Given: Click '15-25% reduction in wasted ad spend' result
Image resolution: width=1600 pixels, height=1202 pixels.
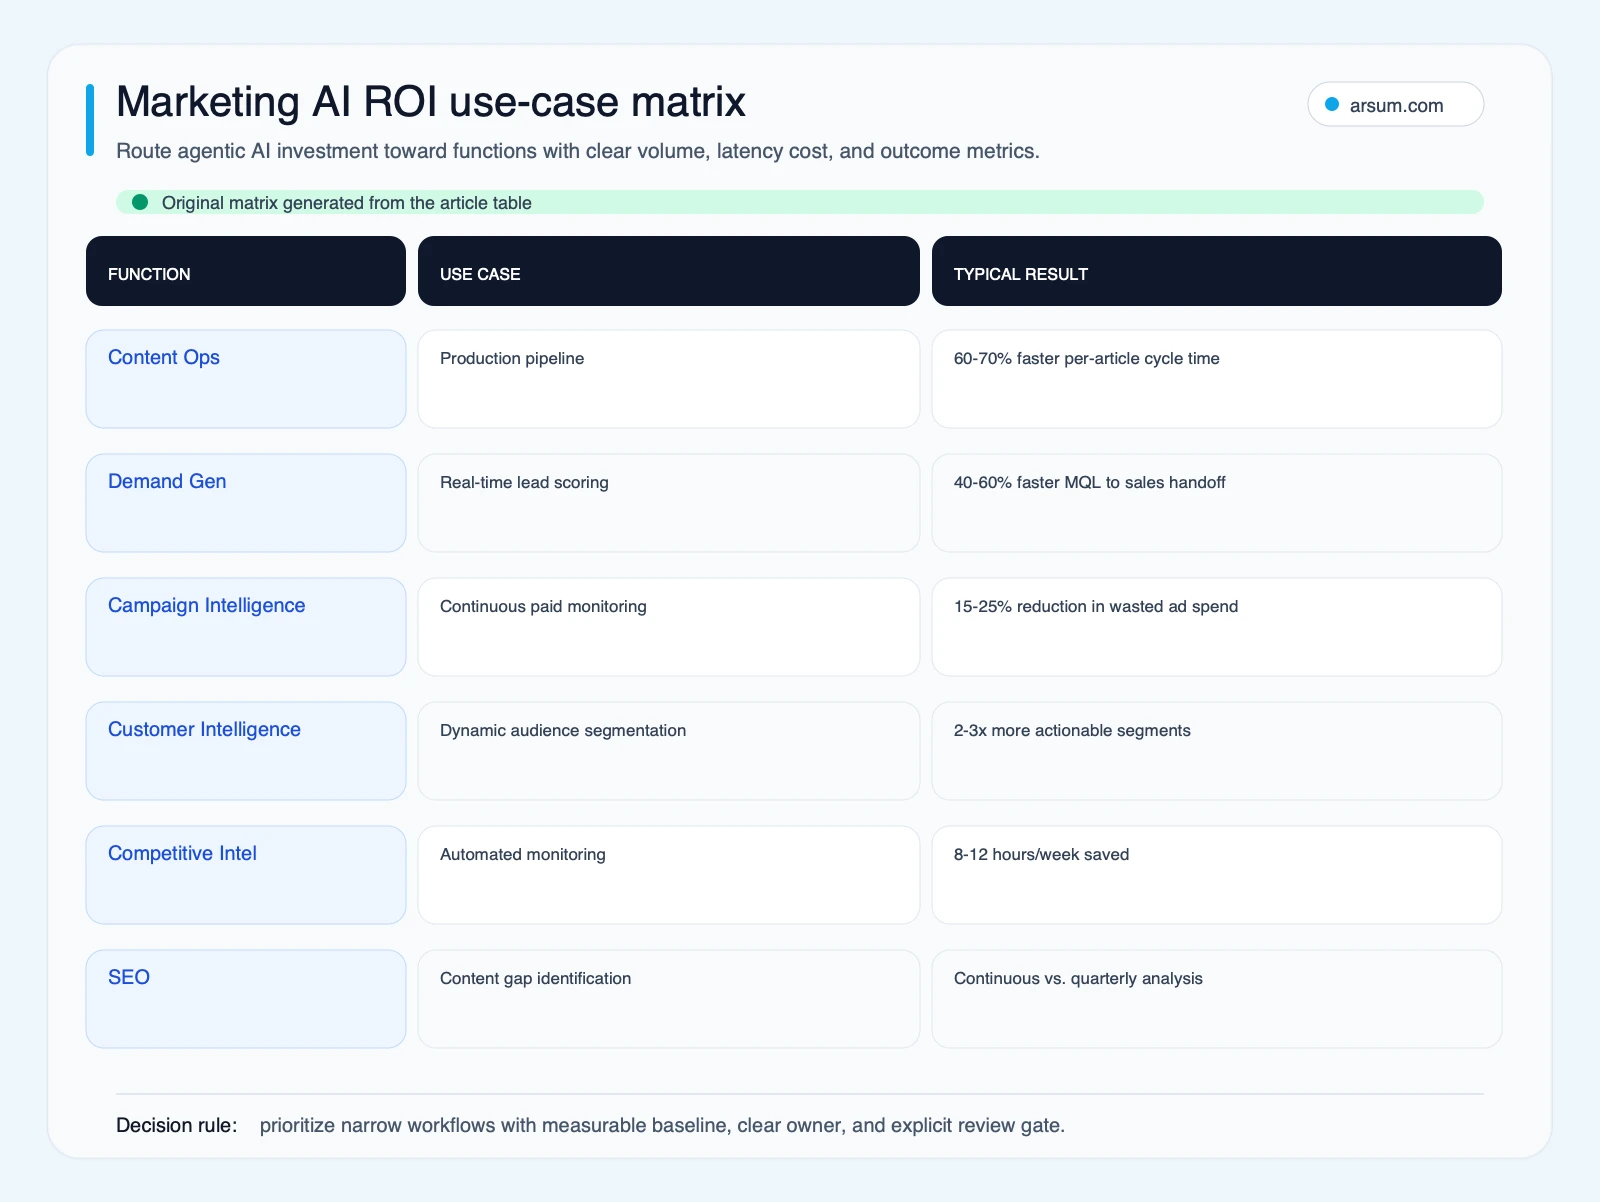Looking at the screenshot, I should pyautogui.click(x=1217, y=627).
